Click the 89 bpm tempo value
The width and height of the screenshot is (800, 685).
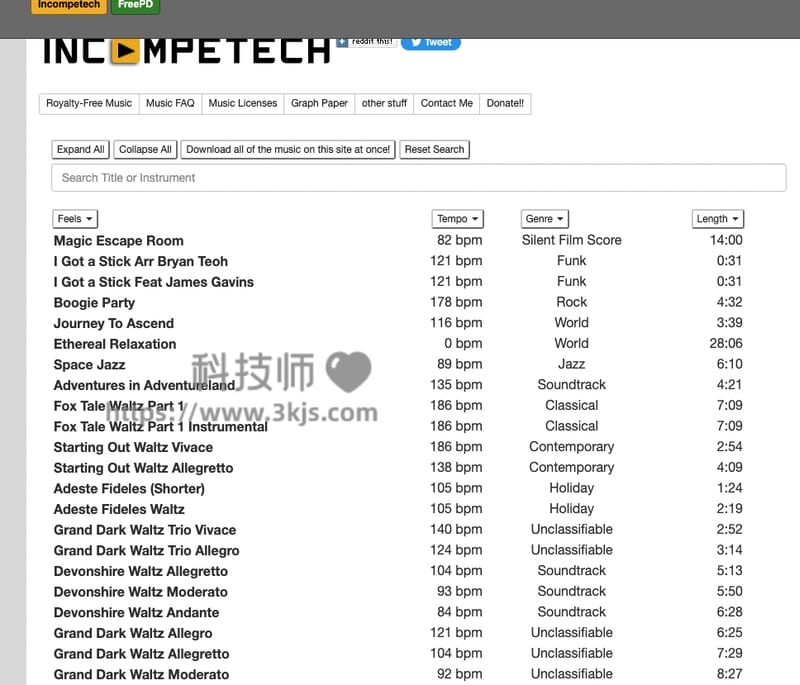tap(460, 364)
